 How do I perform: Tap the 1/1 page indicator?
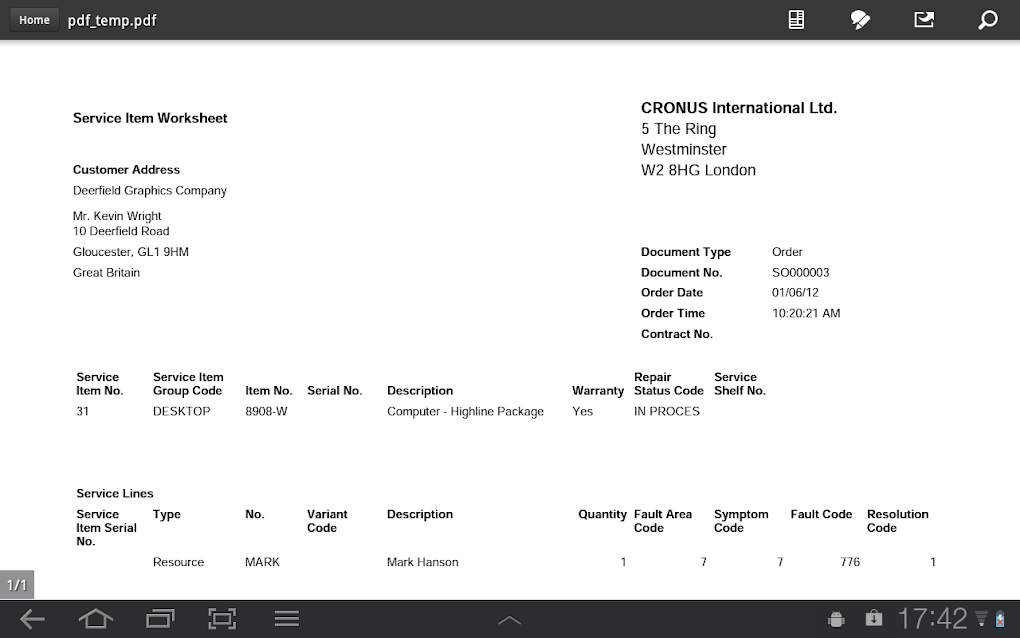click(17, 585)
